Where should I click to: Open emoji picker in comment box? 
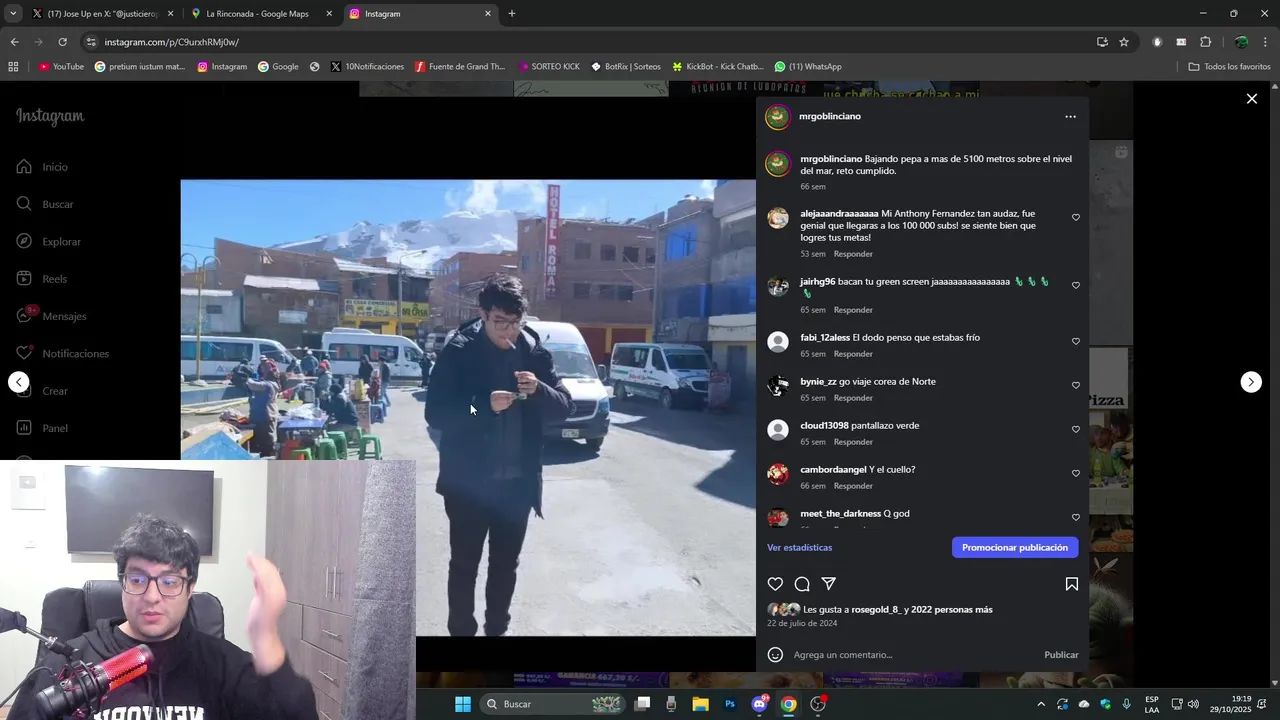click(x=775, y=655)
